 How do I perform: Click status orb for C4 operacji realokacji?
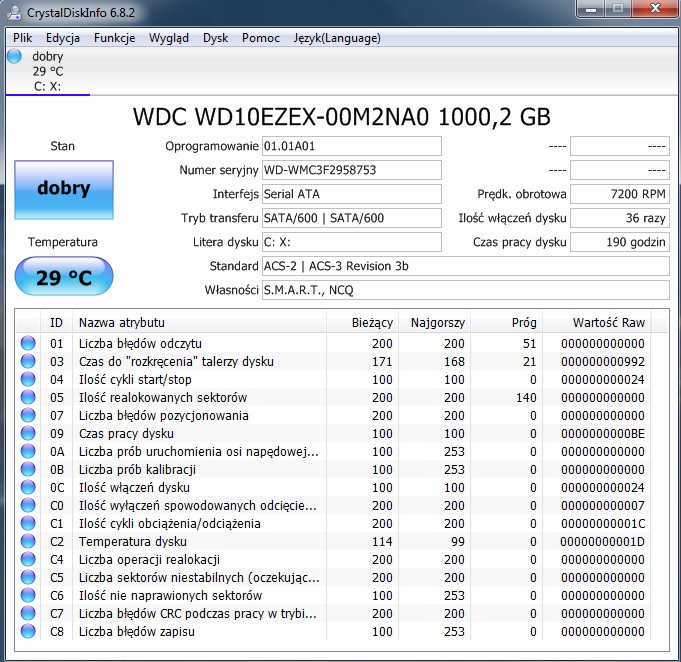point(28,559)
